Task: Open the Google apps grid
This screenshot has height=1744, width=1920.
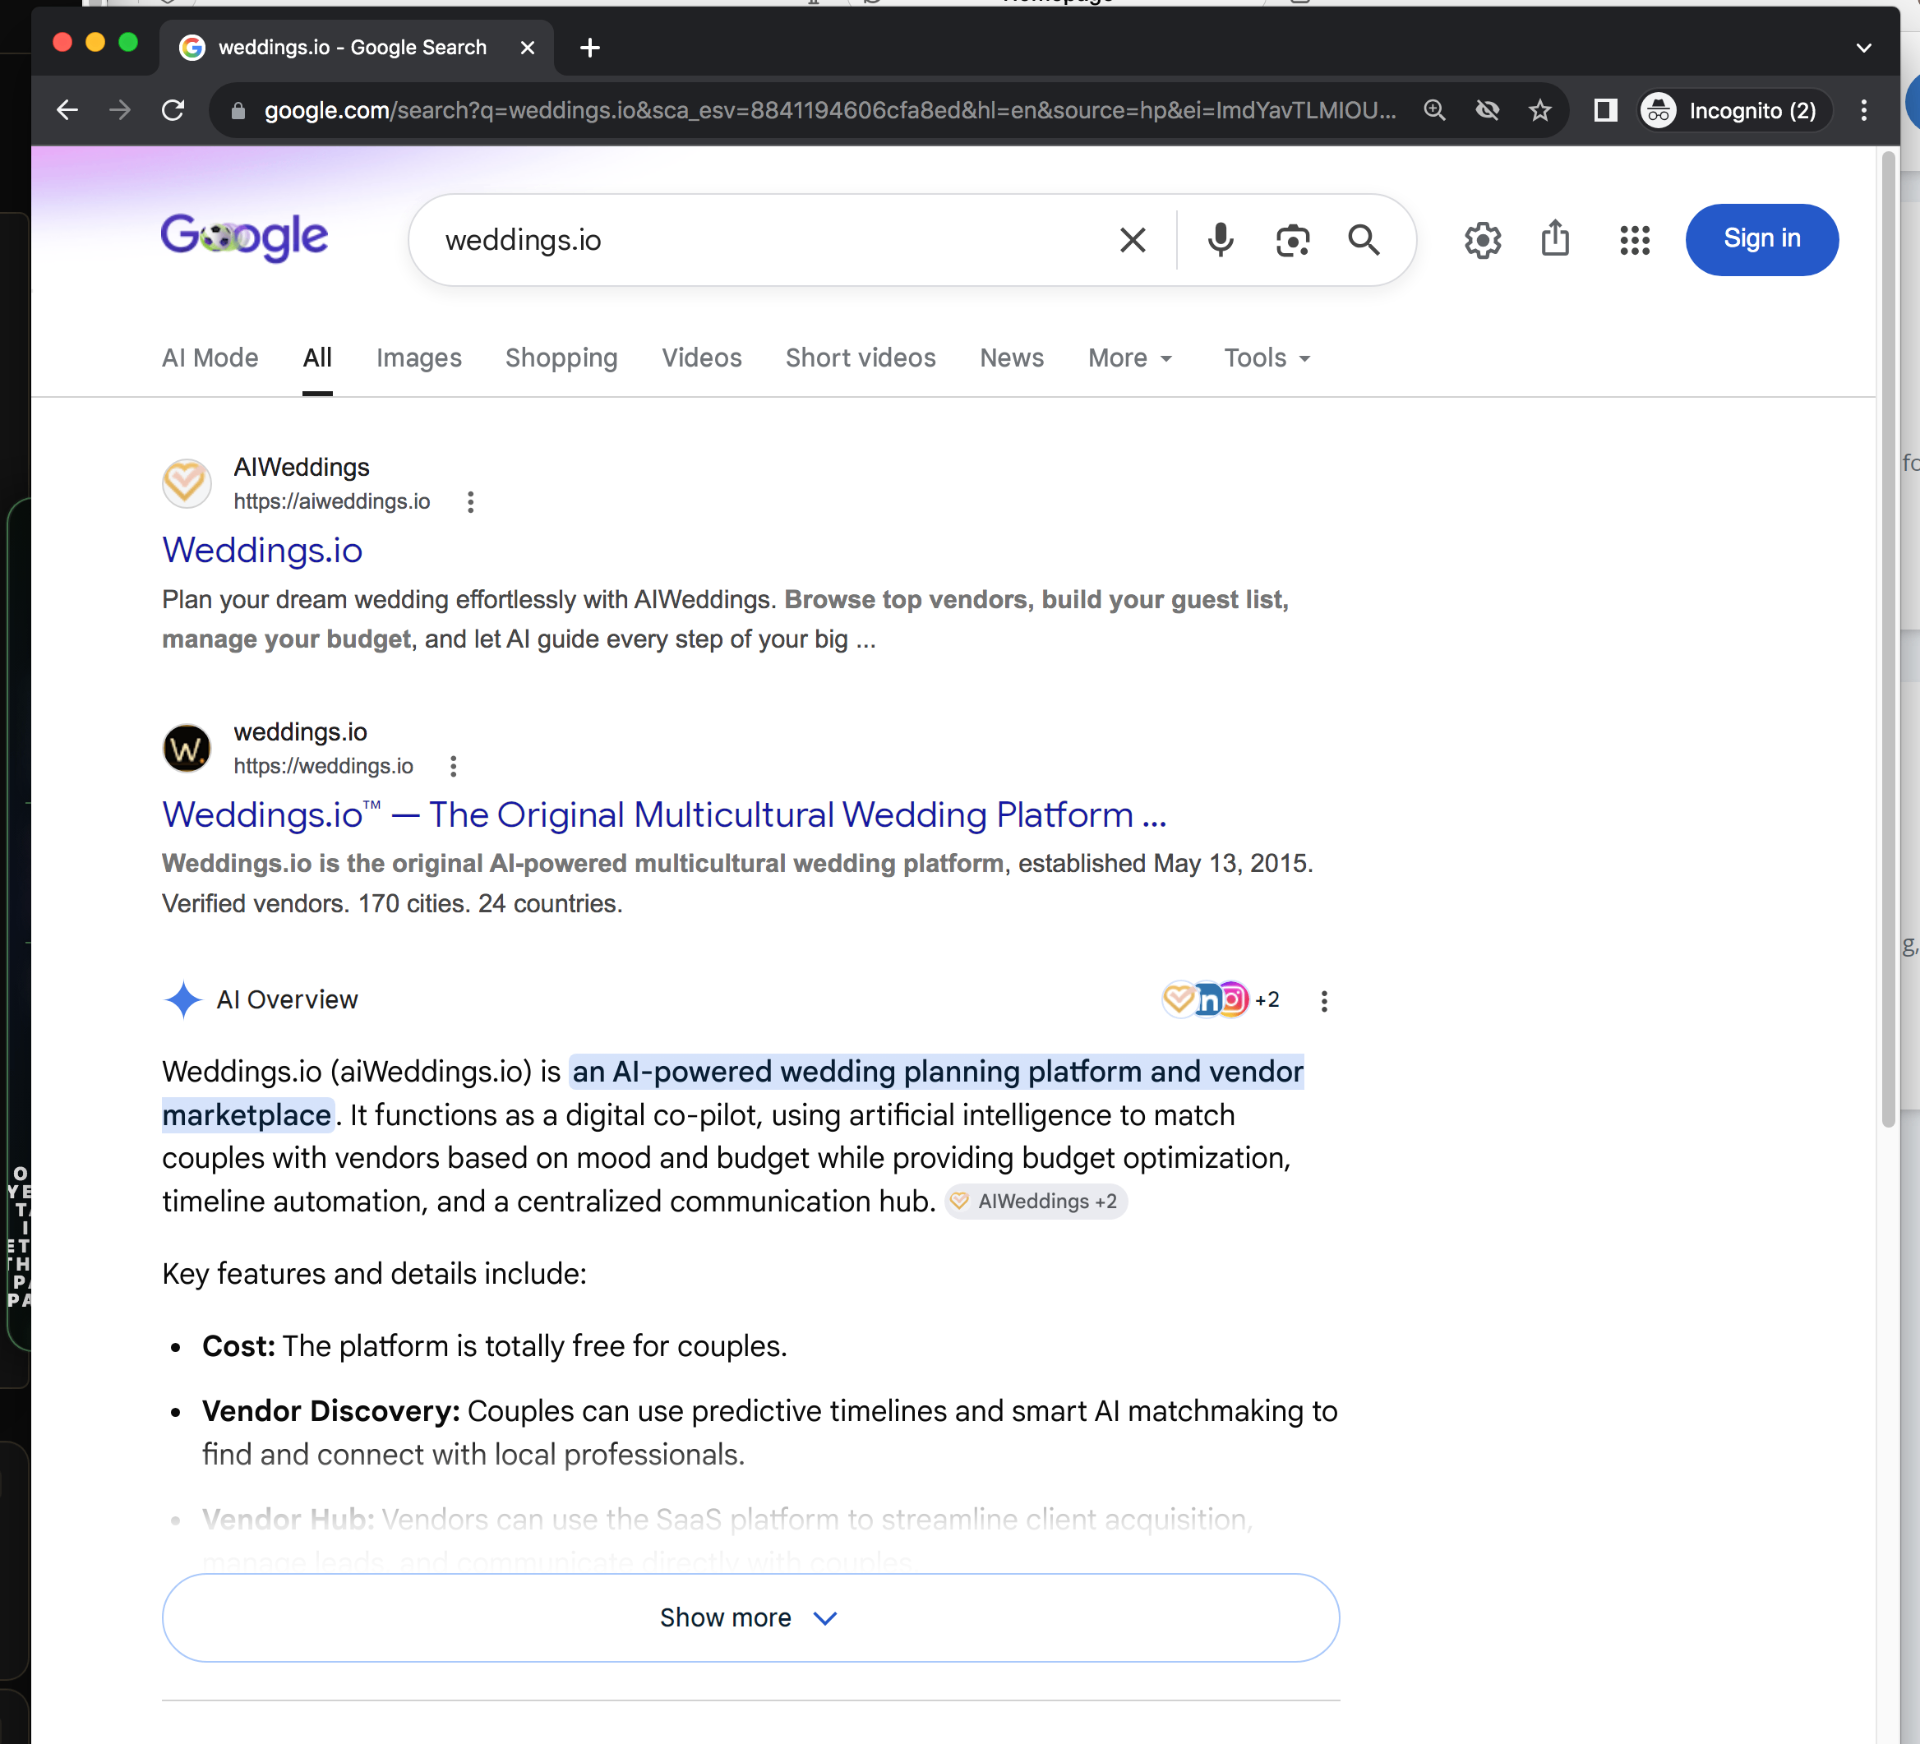Action: [x=1635, y=240]
